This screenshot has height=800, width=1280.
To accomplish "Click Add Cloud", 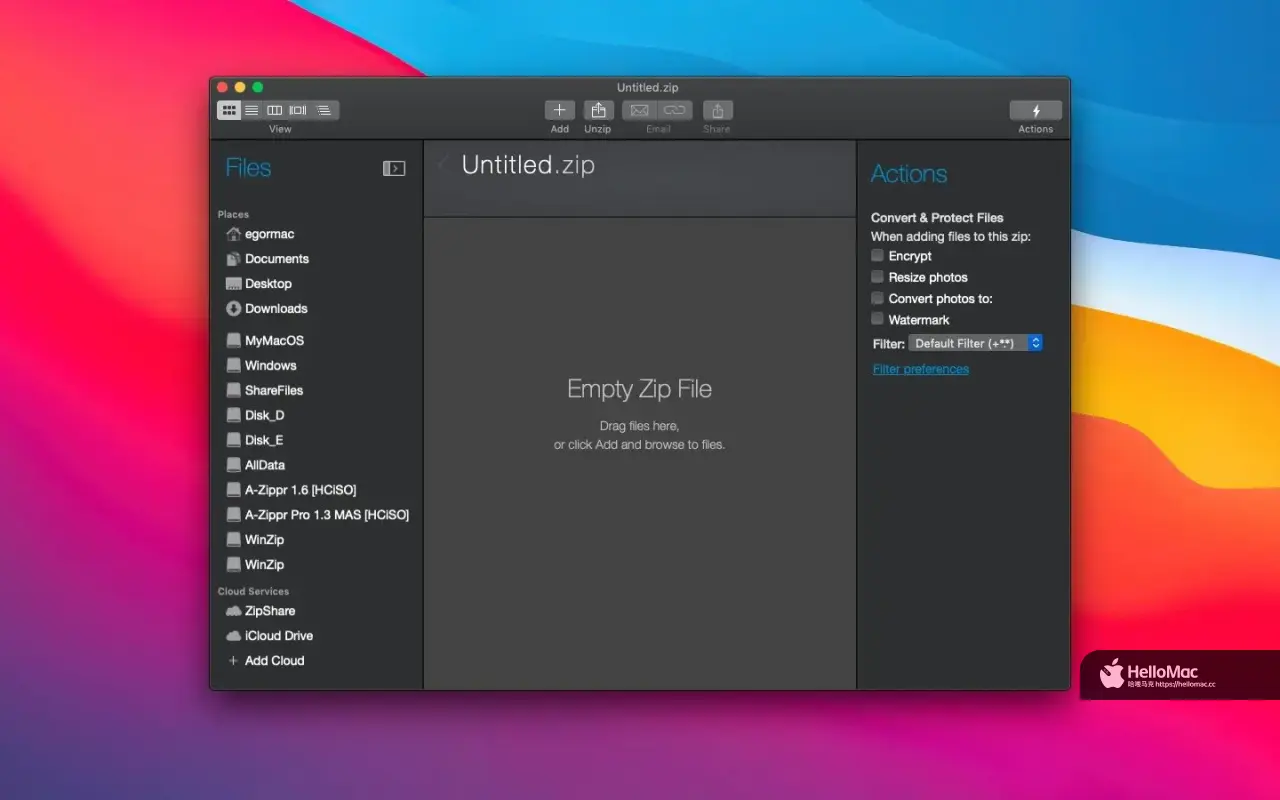I will 265,661.
